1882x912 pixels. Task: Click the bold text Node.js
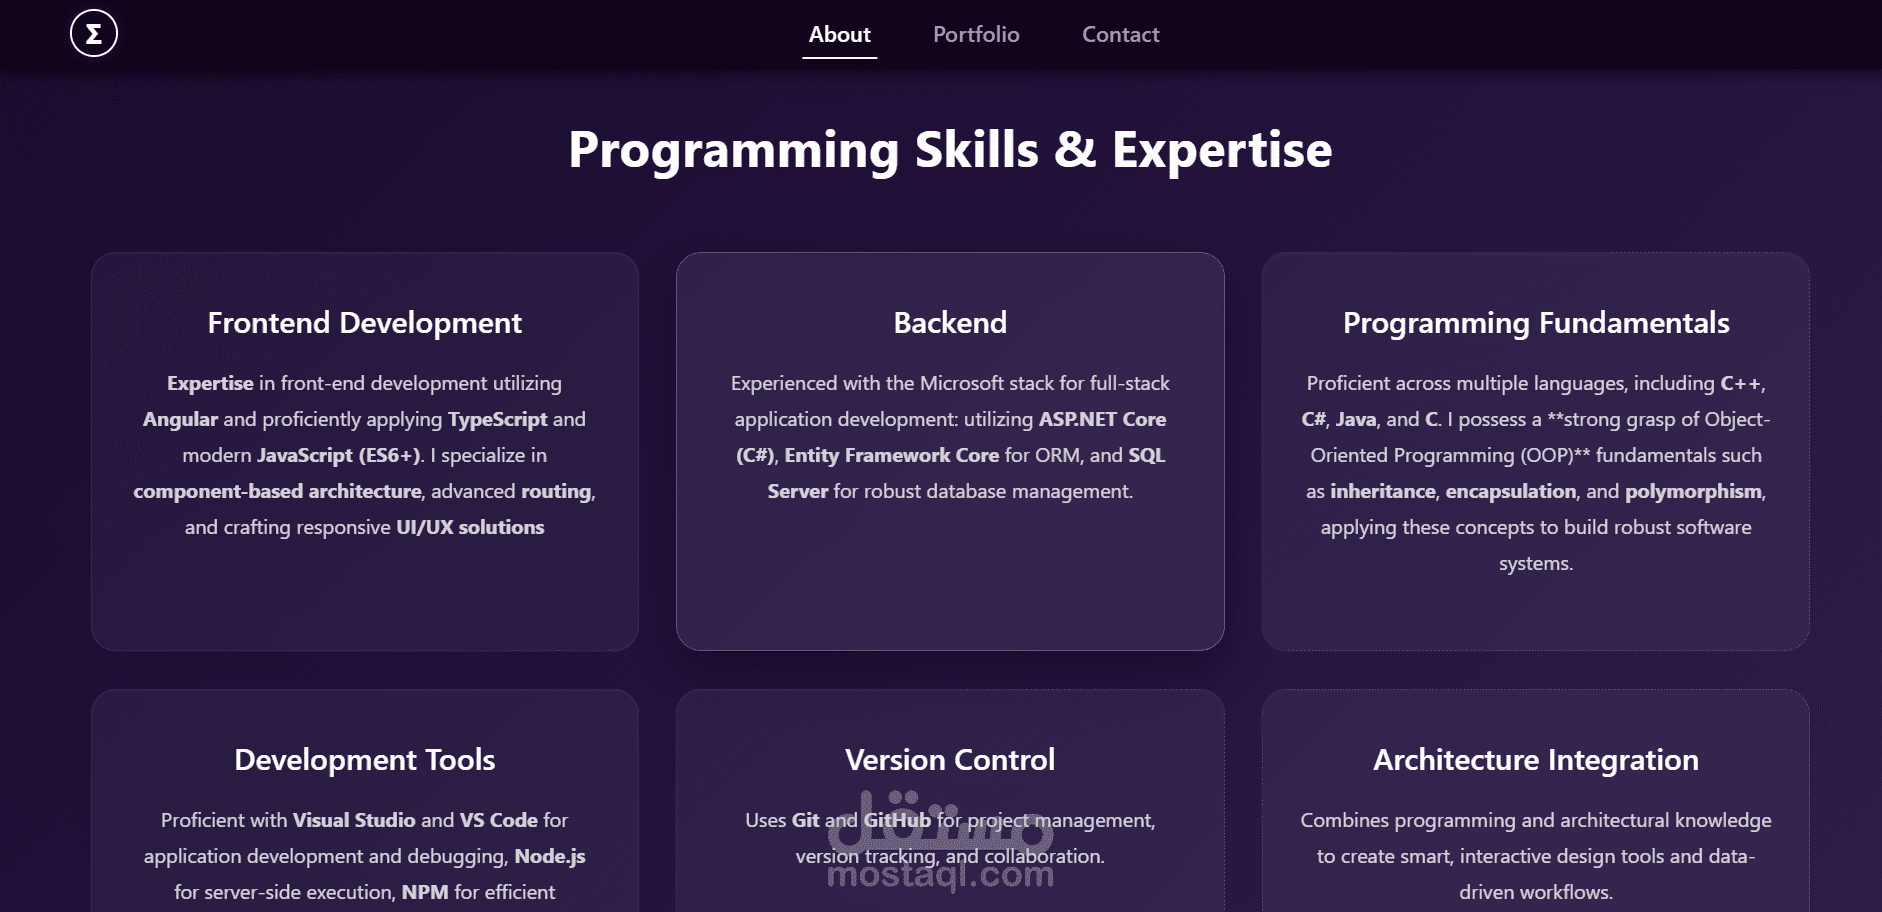(x=550, y=856)
